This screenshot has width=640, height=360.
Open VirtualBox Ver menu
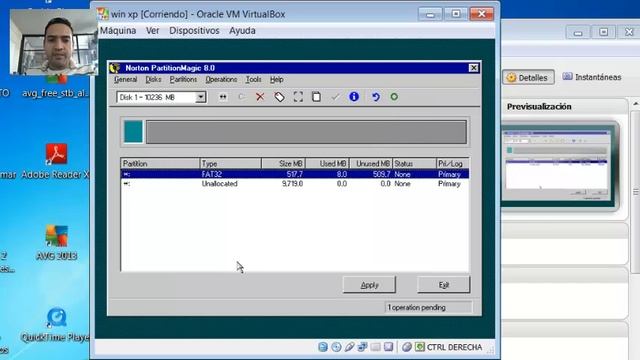(153, 31)
